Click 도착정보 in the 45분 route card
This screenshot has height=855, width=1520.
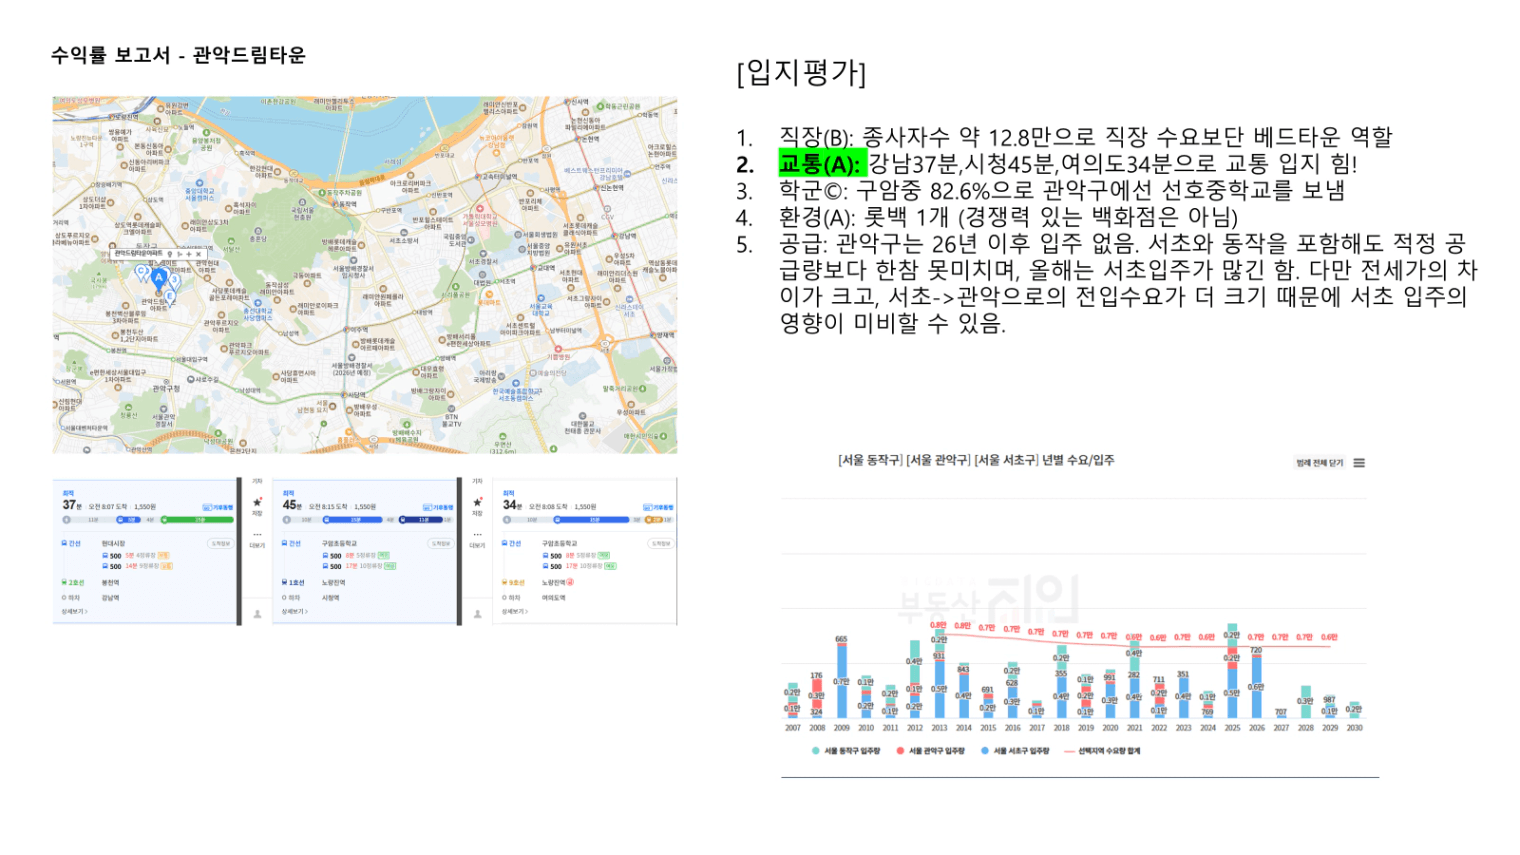[x=440, y=543]
